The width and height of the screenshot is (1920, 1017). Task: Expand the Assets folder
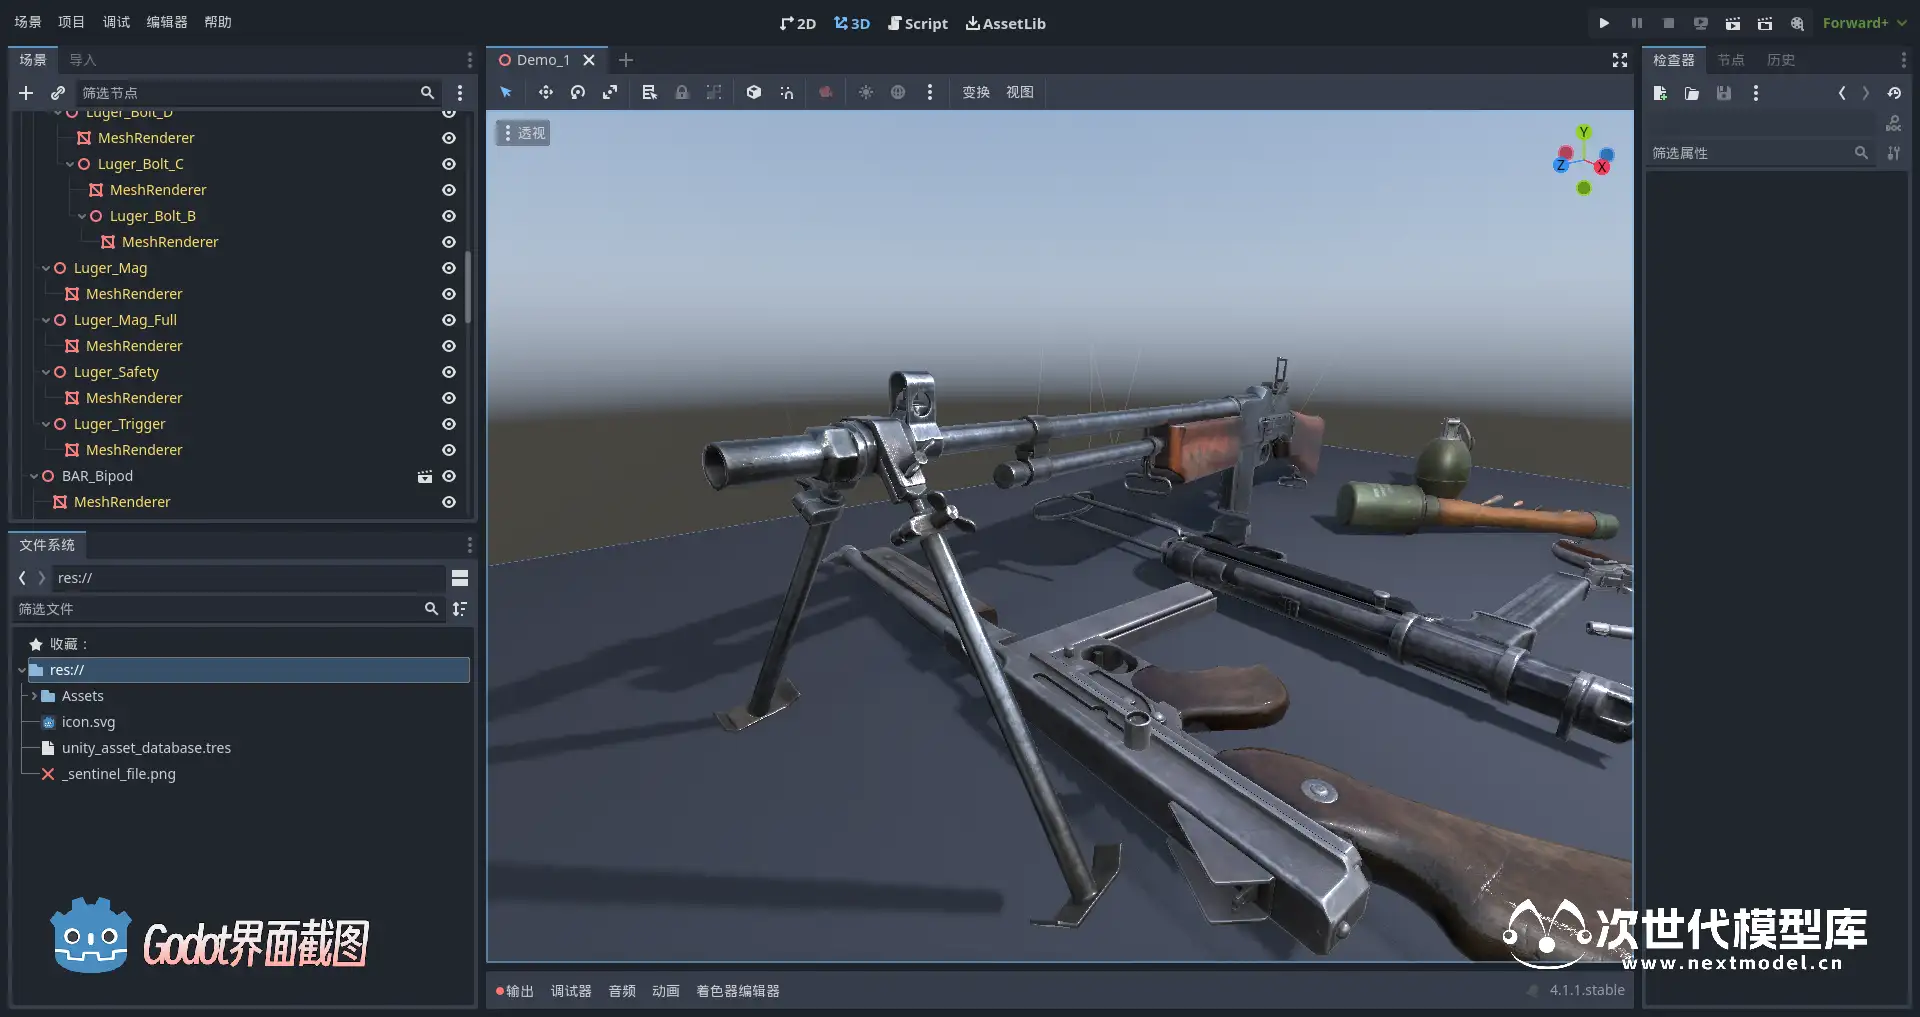point(34,696)
